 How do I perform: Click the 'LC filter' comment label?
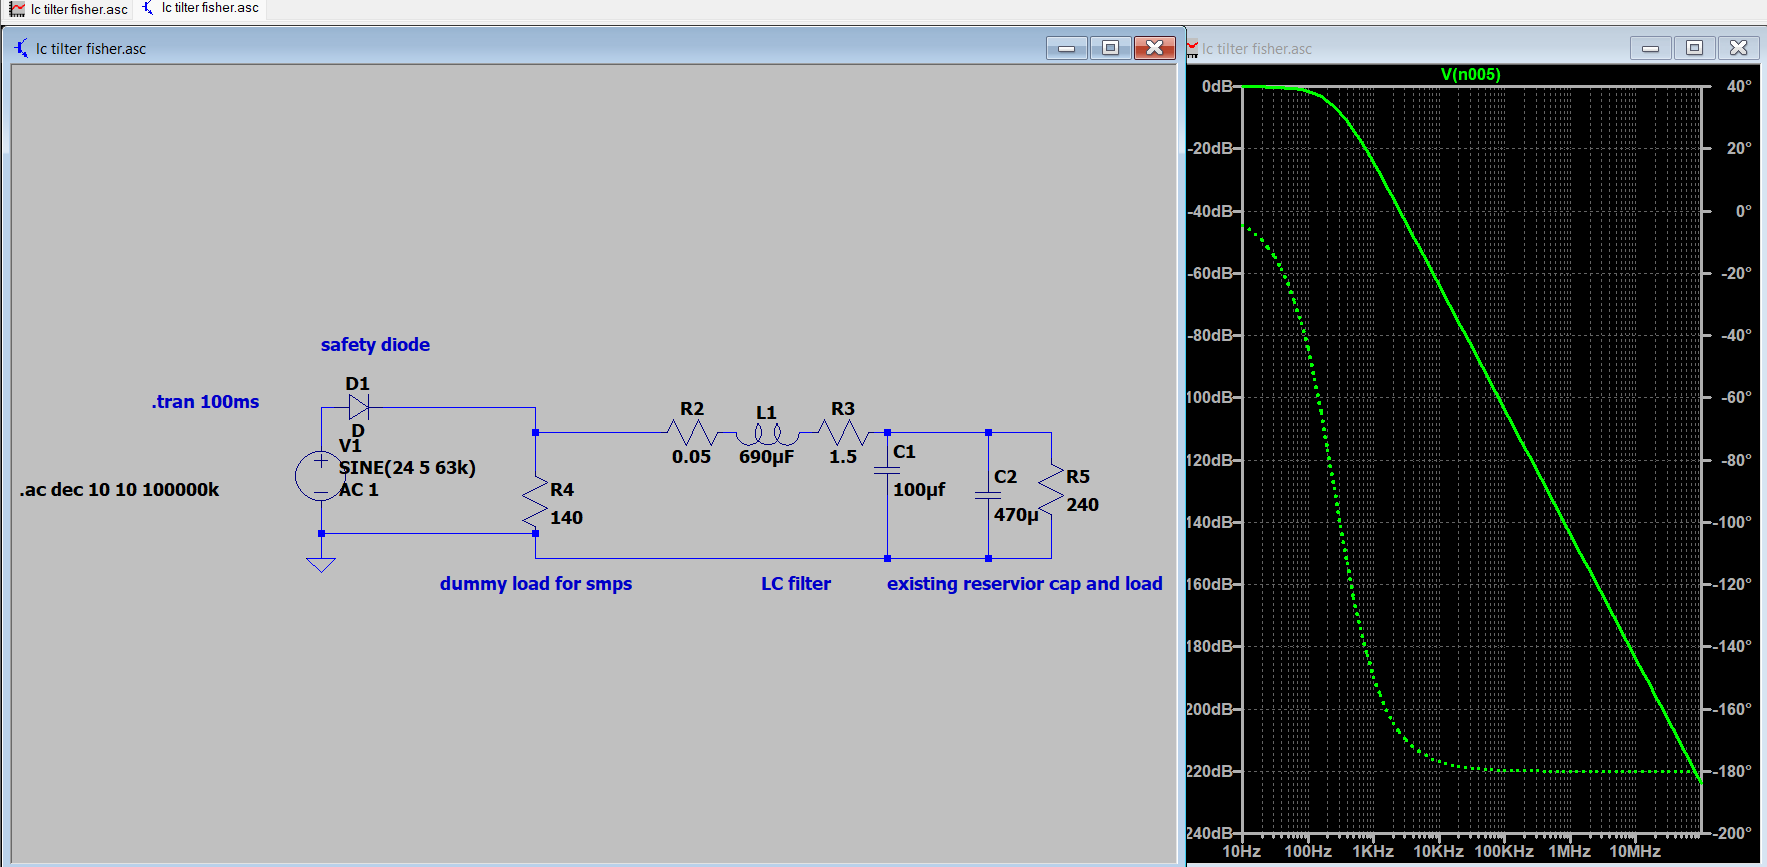click(x=795, y=583)
